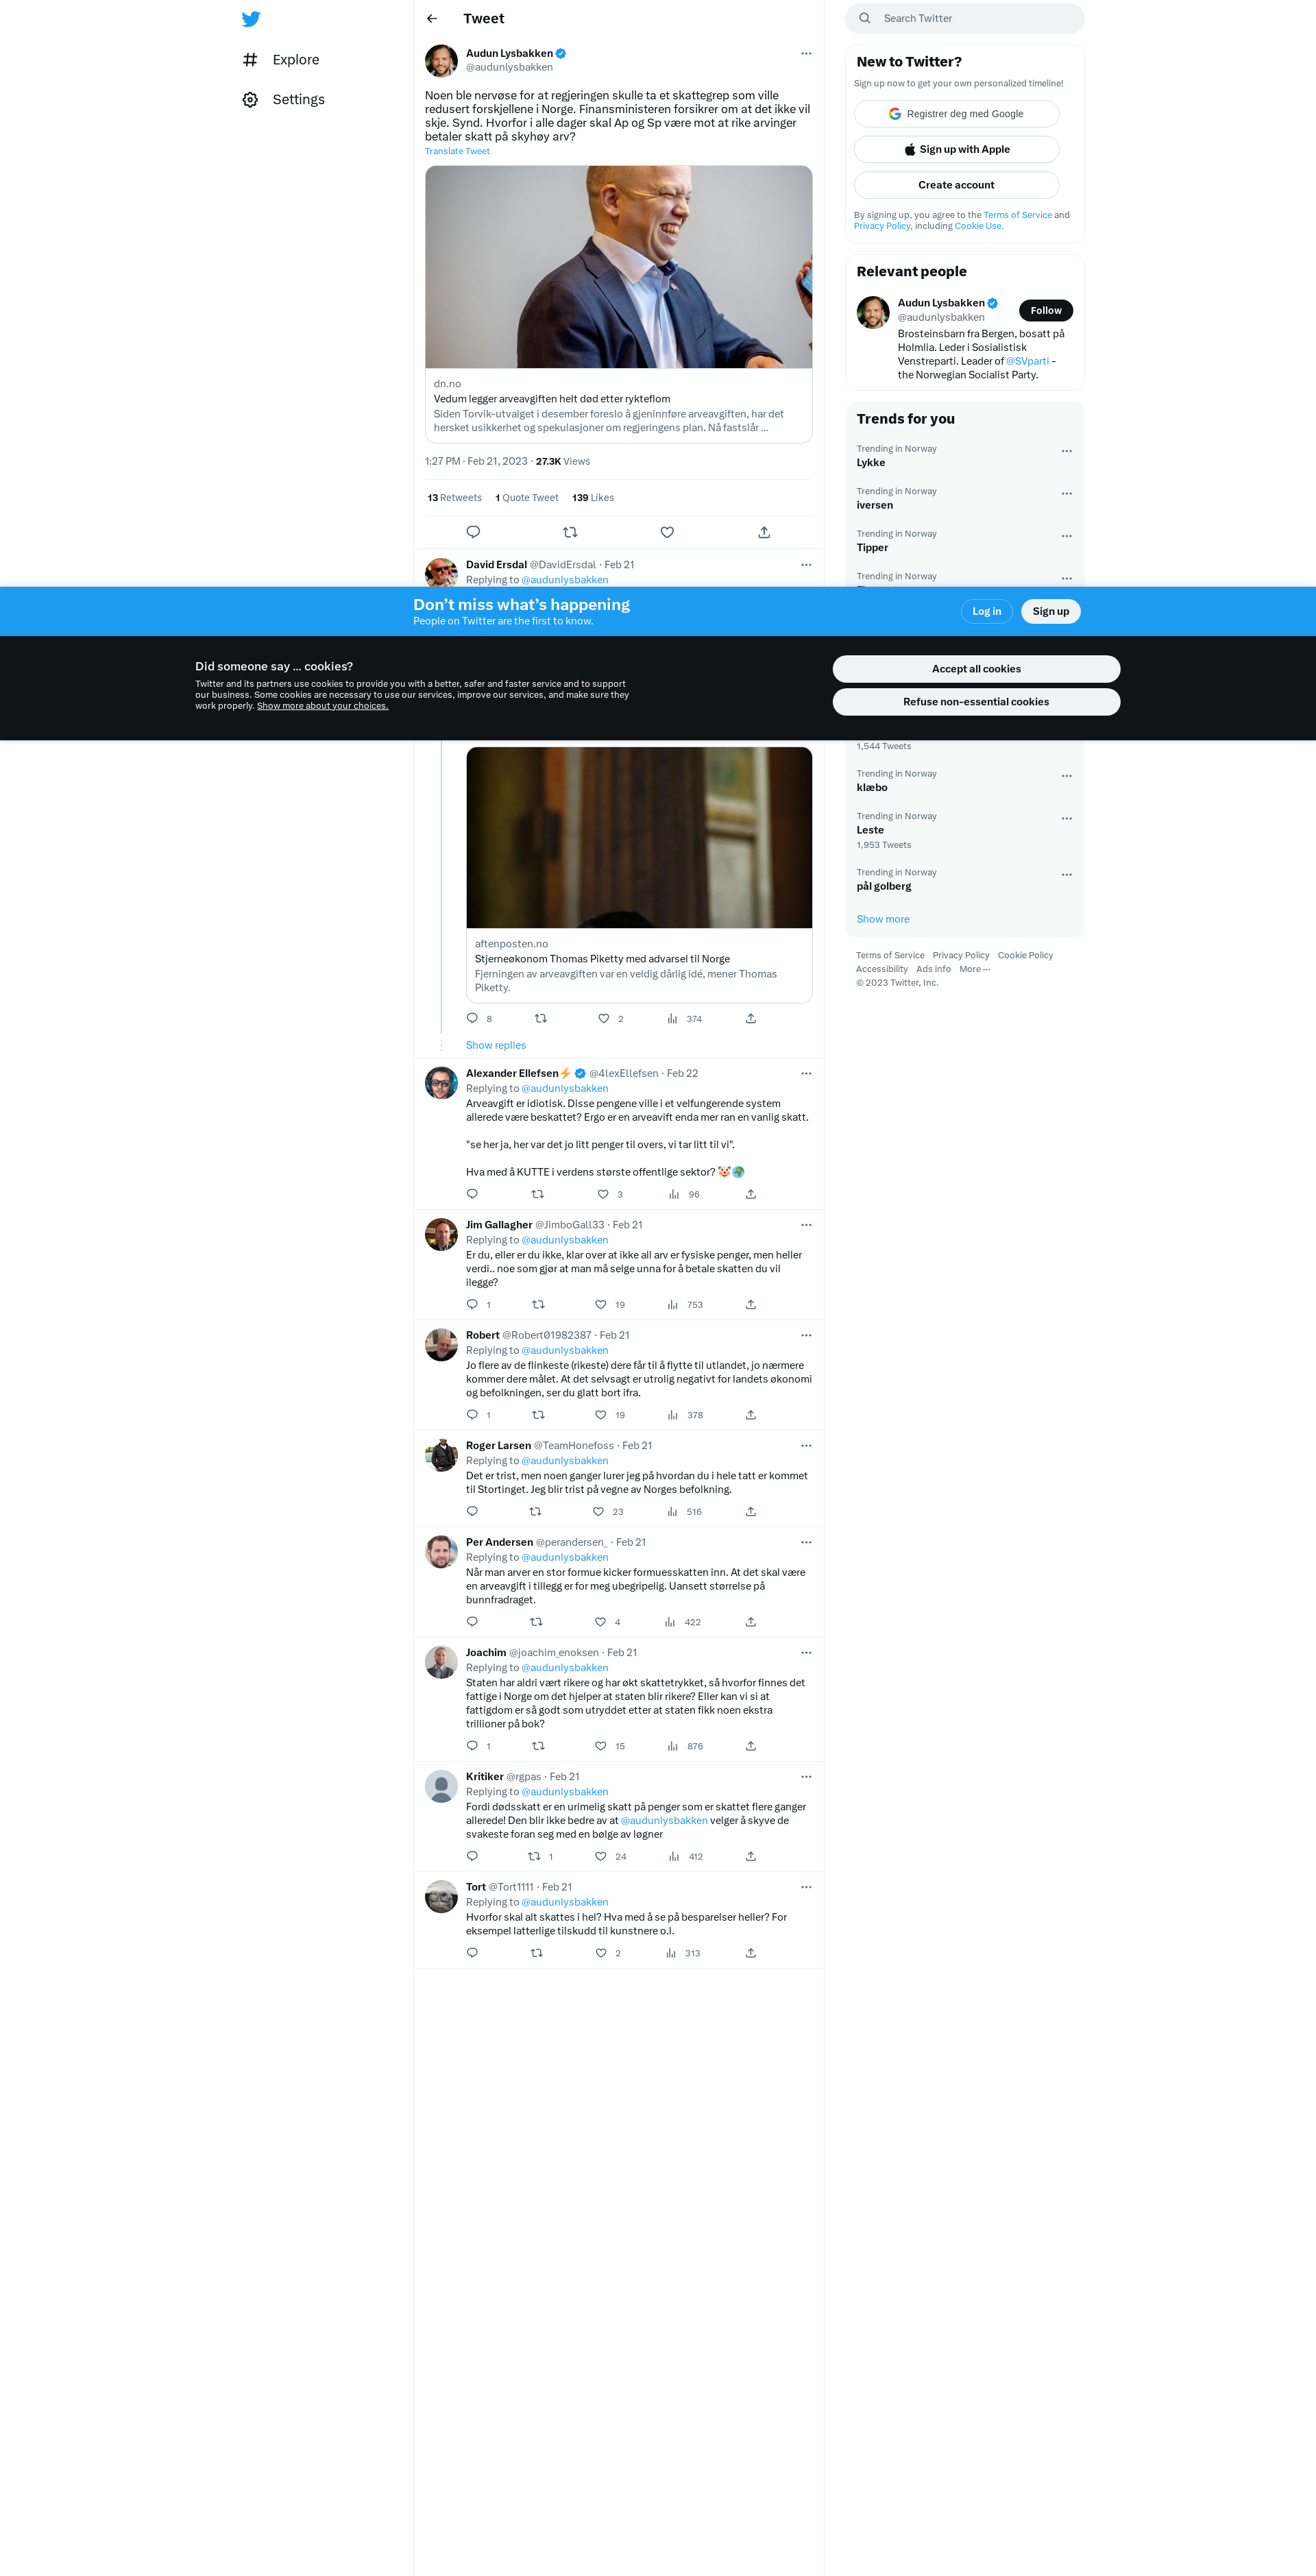Image resolution: width=1316 pixels, height=2576 pixels.
Task: Refuse non-essential cookies
Action: point(976,702)
